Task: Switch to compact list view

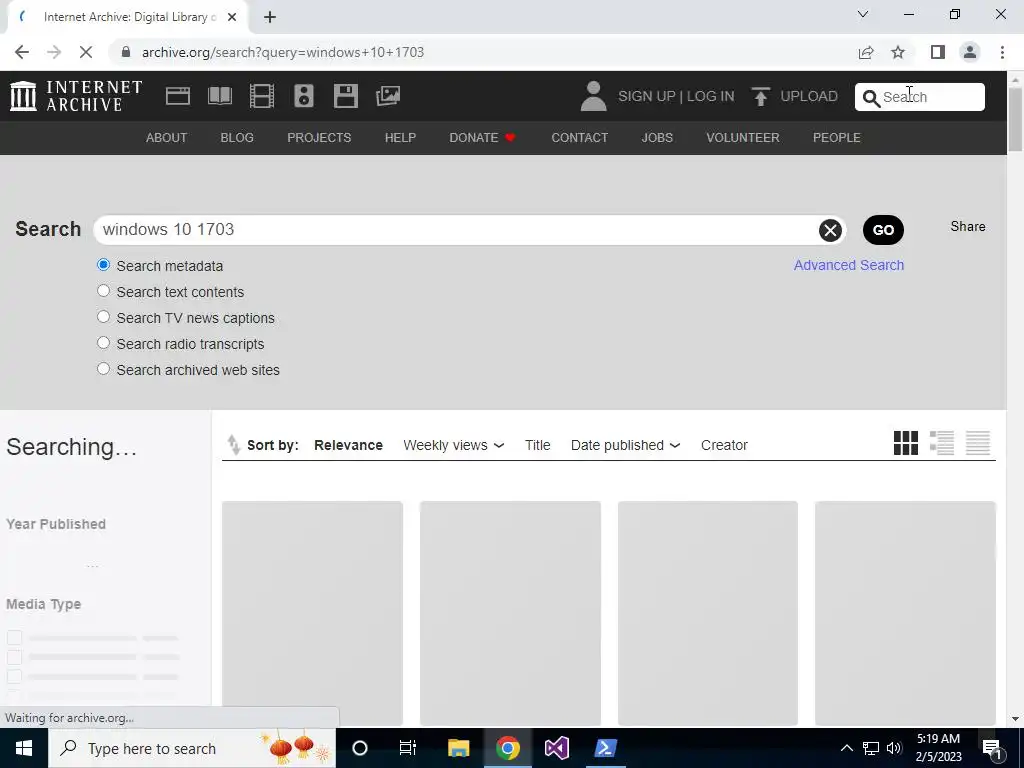Action: click(978, 443)
